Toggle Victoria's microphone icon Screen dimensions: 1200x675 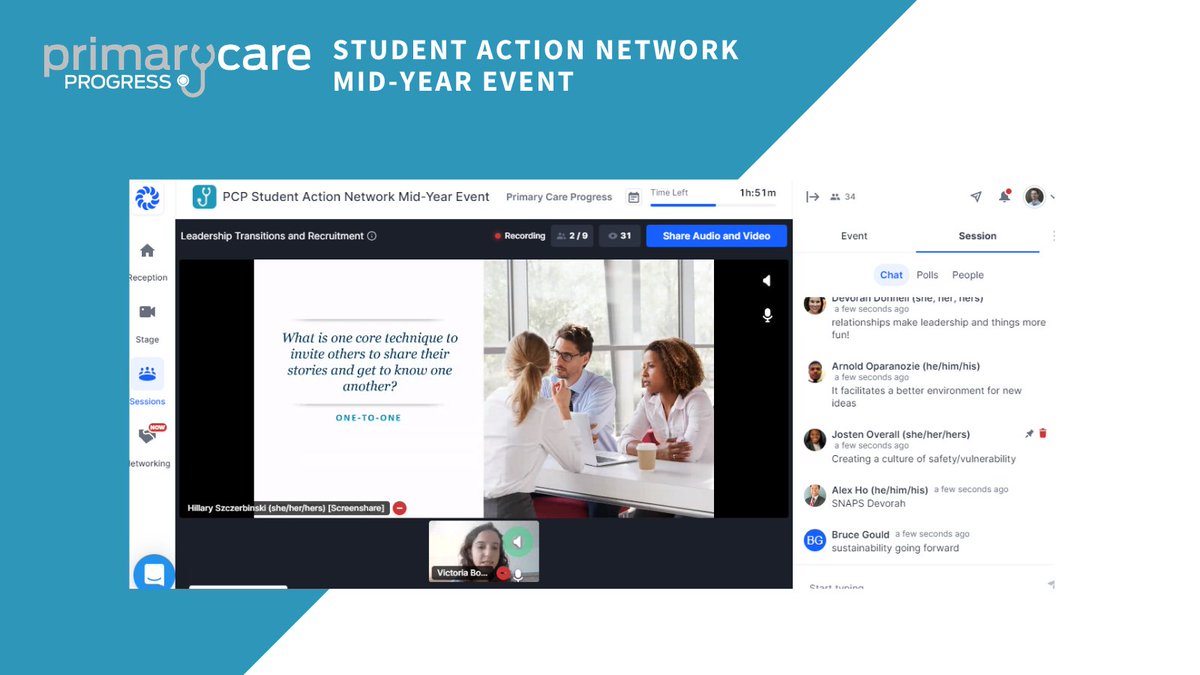(518, 574)
